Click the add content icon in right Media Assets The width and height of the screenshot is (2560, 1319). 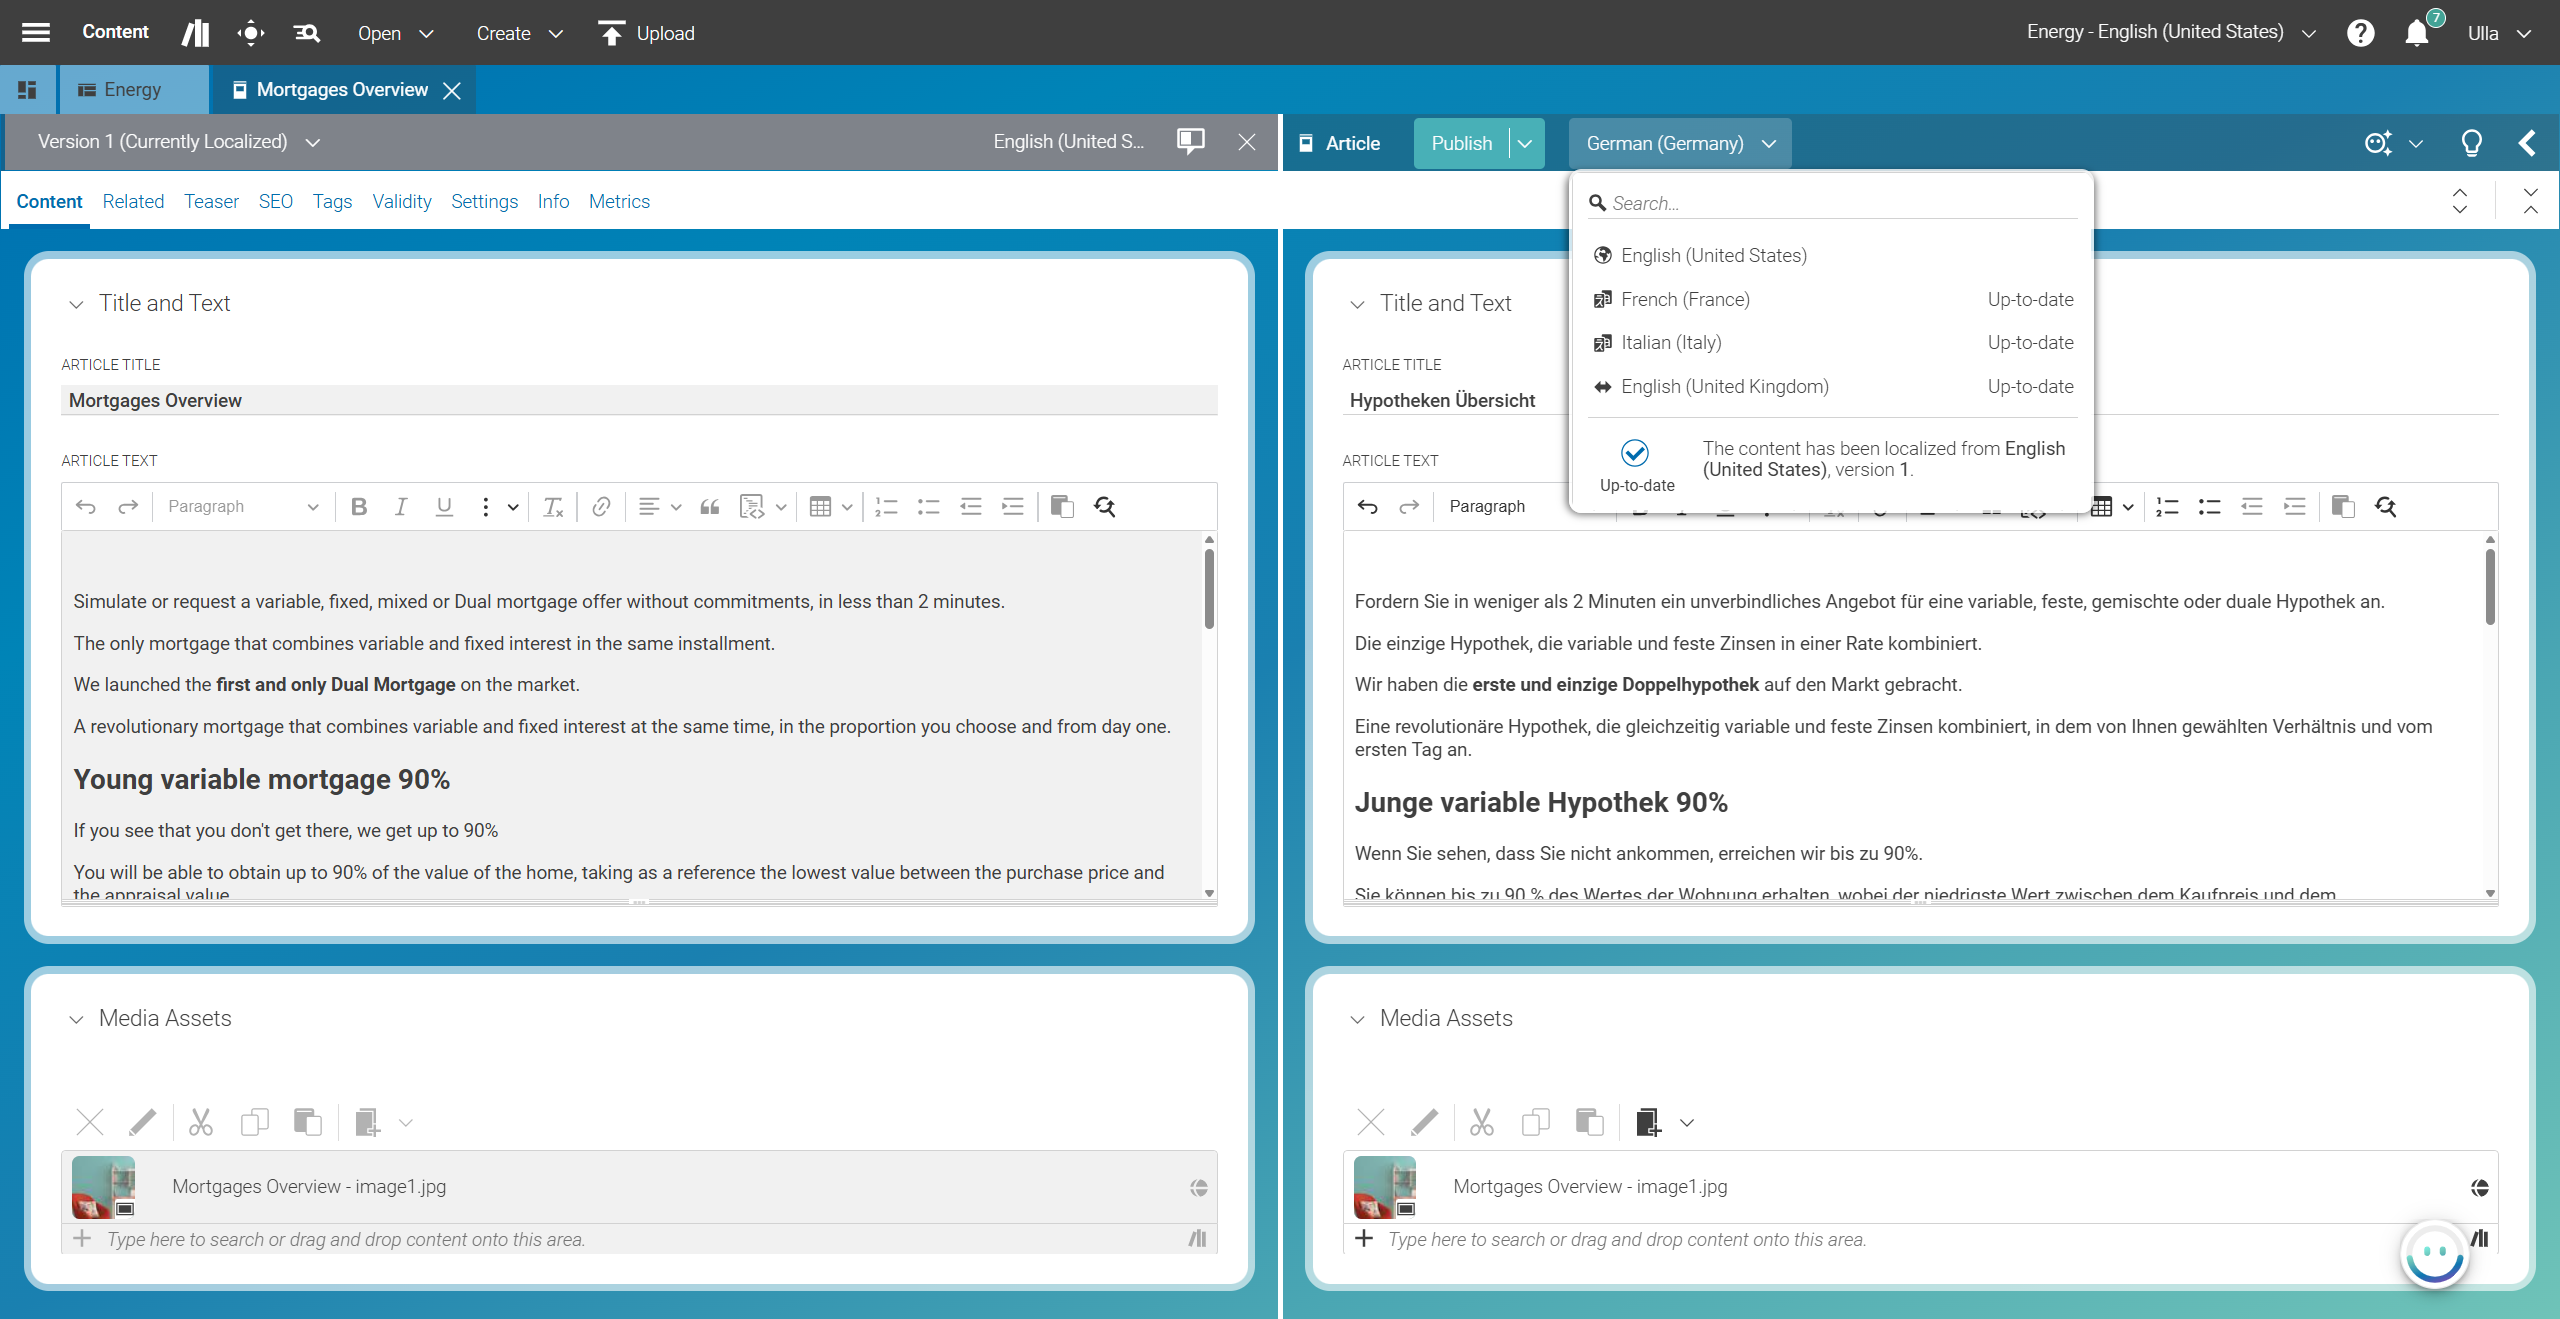tap(1648, 1122)
